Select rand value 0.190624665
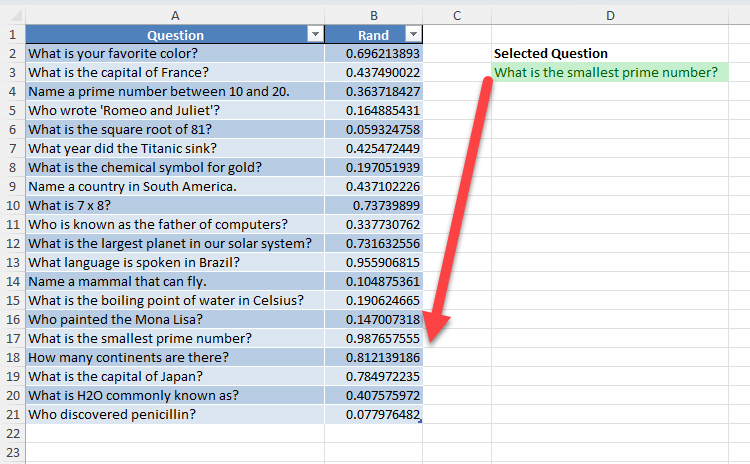Image resolution: width=750 pixels, height=464 pixels. click(374, 300)
